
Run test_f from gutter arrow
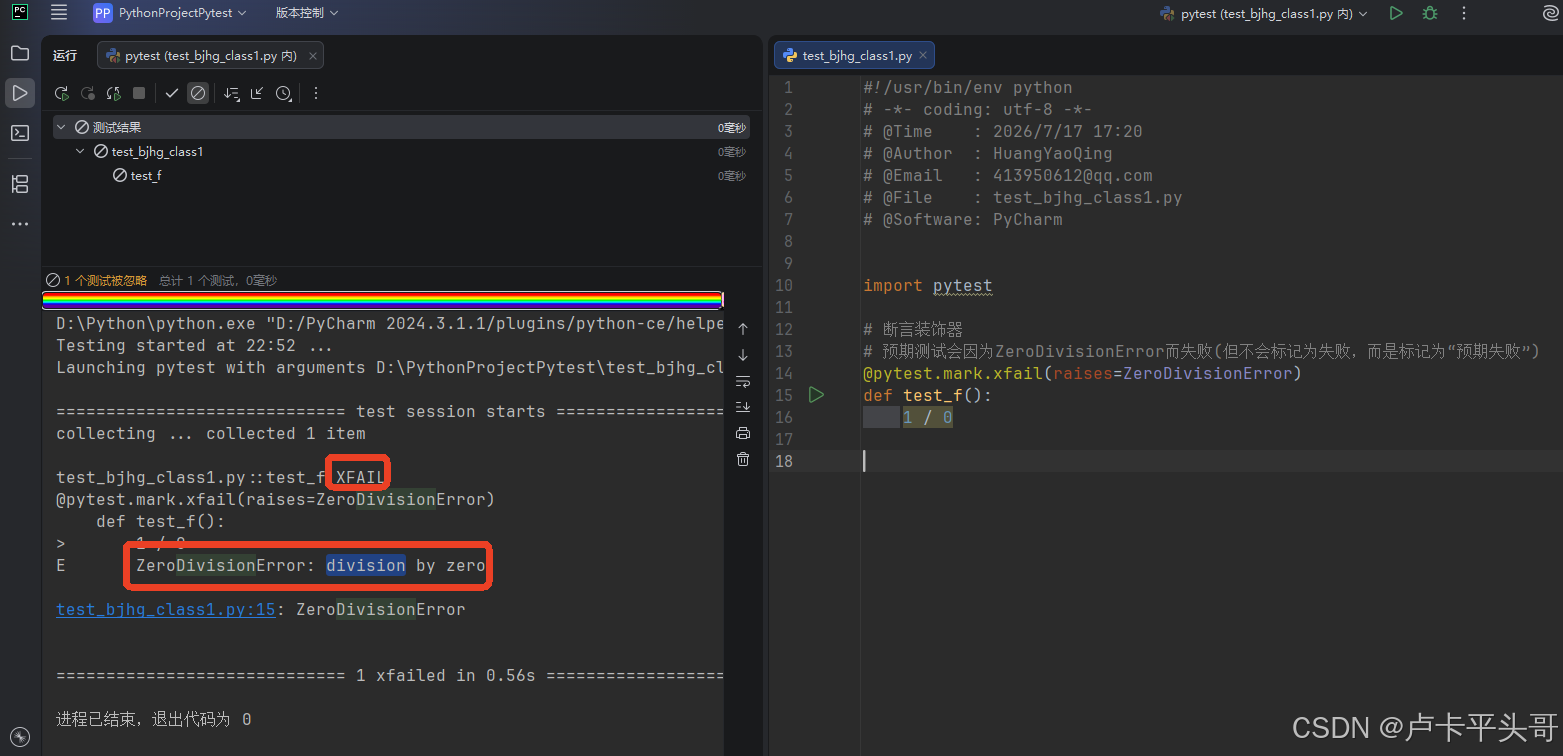816,395
